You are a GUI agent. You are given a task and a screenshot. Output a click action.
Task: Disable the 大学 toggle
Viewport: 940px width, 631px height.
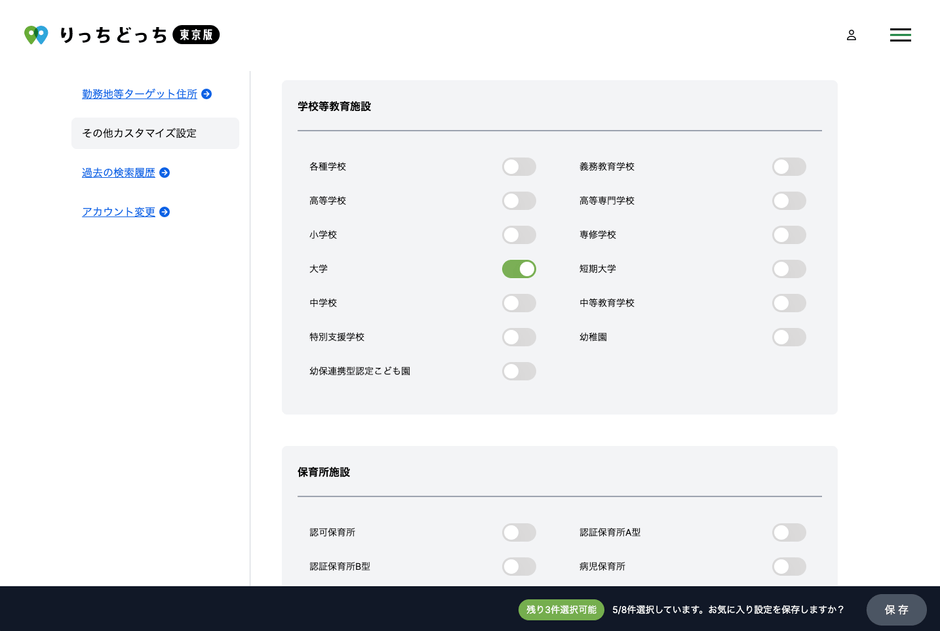click(519, 269)
